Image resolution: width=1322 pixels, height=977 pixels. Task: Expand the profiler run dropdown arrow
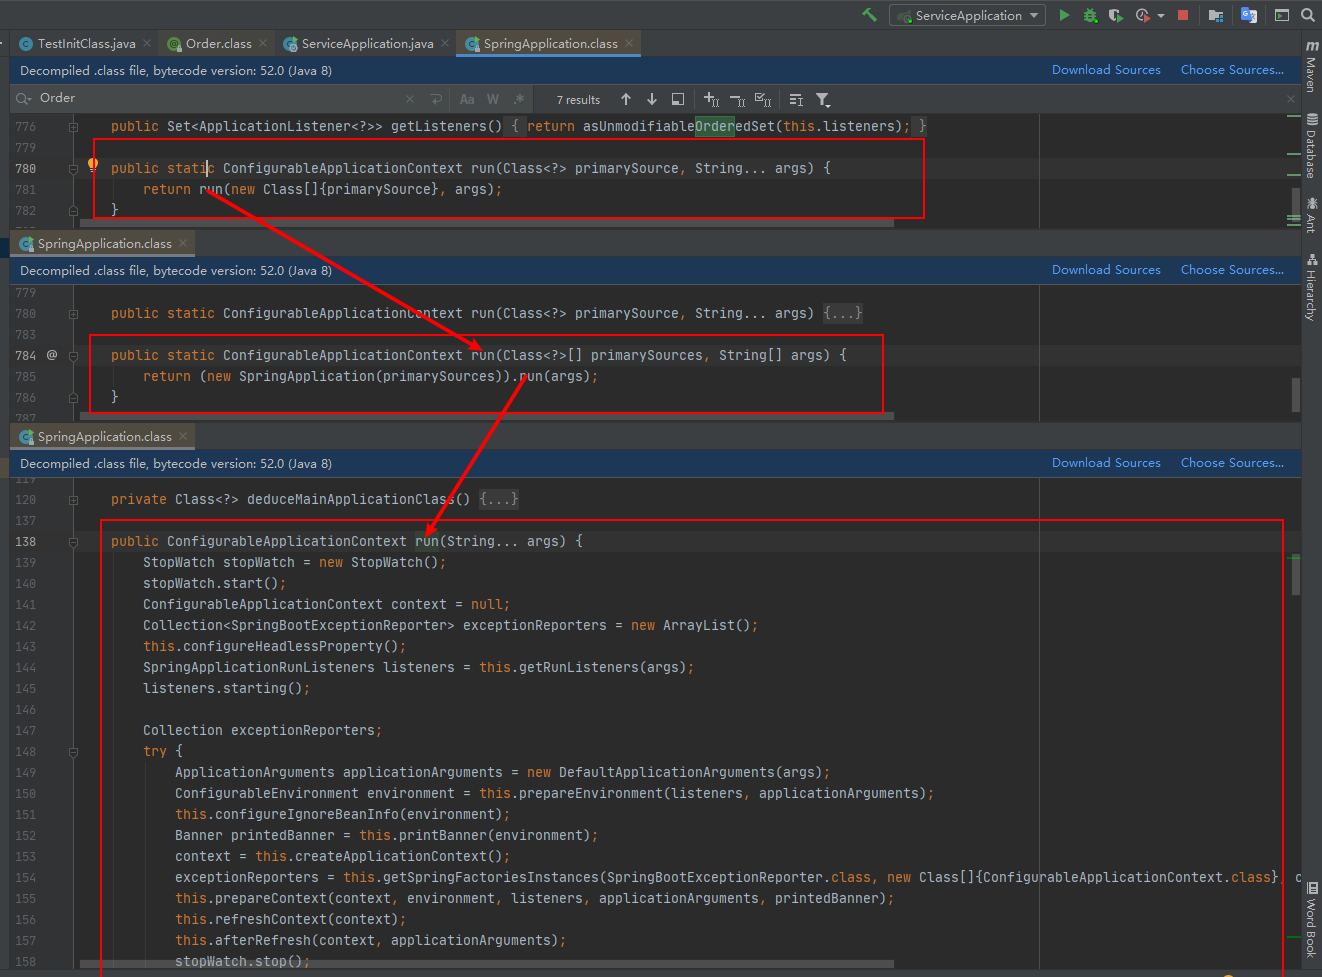1161,16
